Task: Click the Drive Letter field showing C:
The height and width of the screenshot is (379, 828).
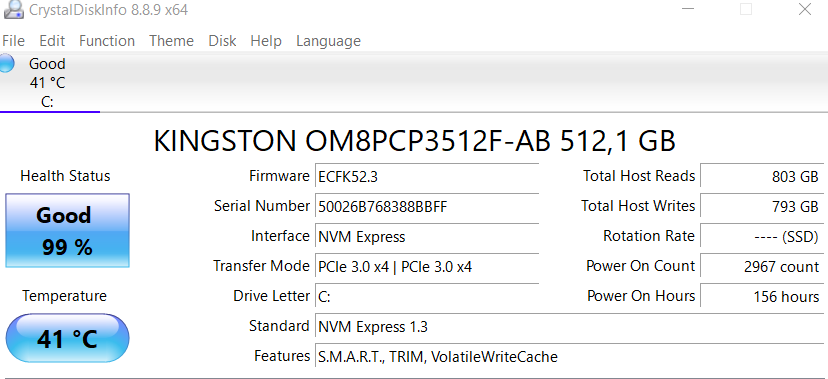Action: pos(427,297)
